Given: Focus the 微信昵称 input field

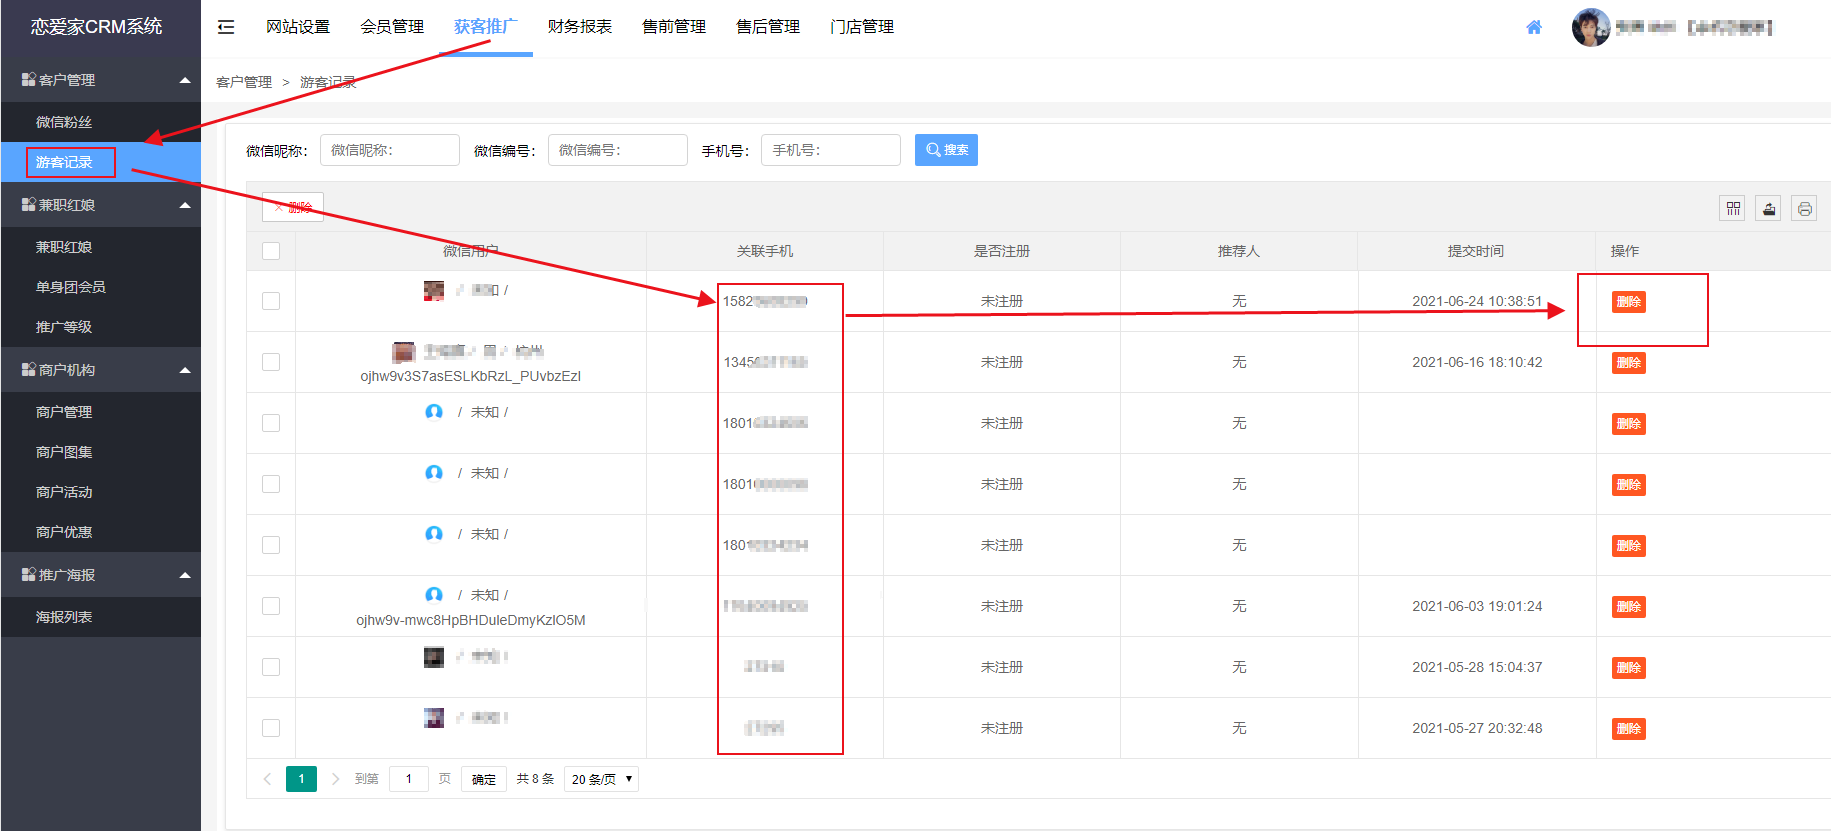Looking at the screenshot, I should coord(390,150).
